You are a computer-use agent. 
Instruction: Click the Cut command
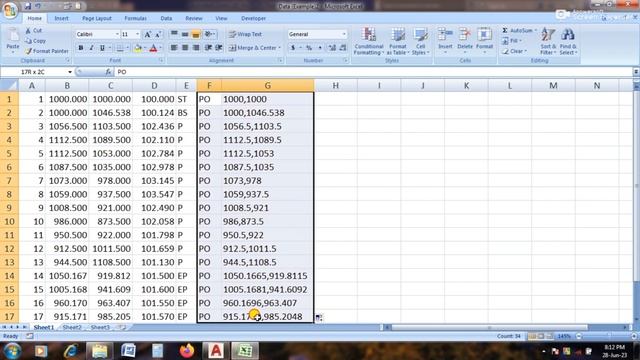pos(34,31)
